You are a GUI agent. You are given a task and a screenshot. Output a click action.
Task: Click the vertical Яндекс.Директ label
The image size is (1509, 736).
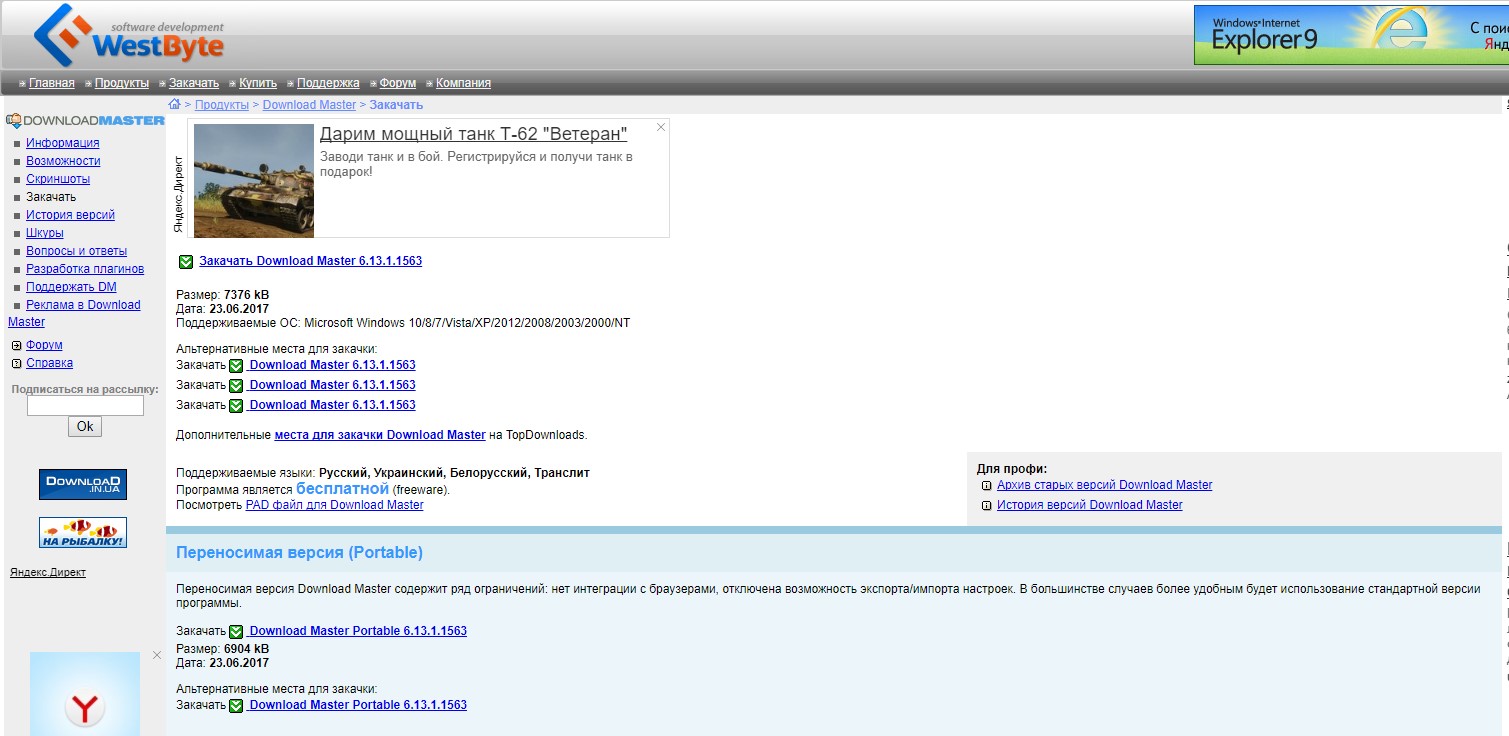pos(179,194)
